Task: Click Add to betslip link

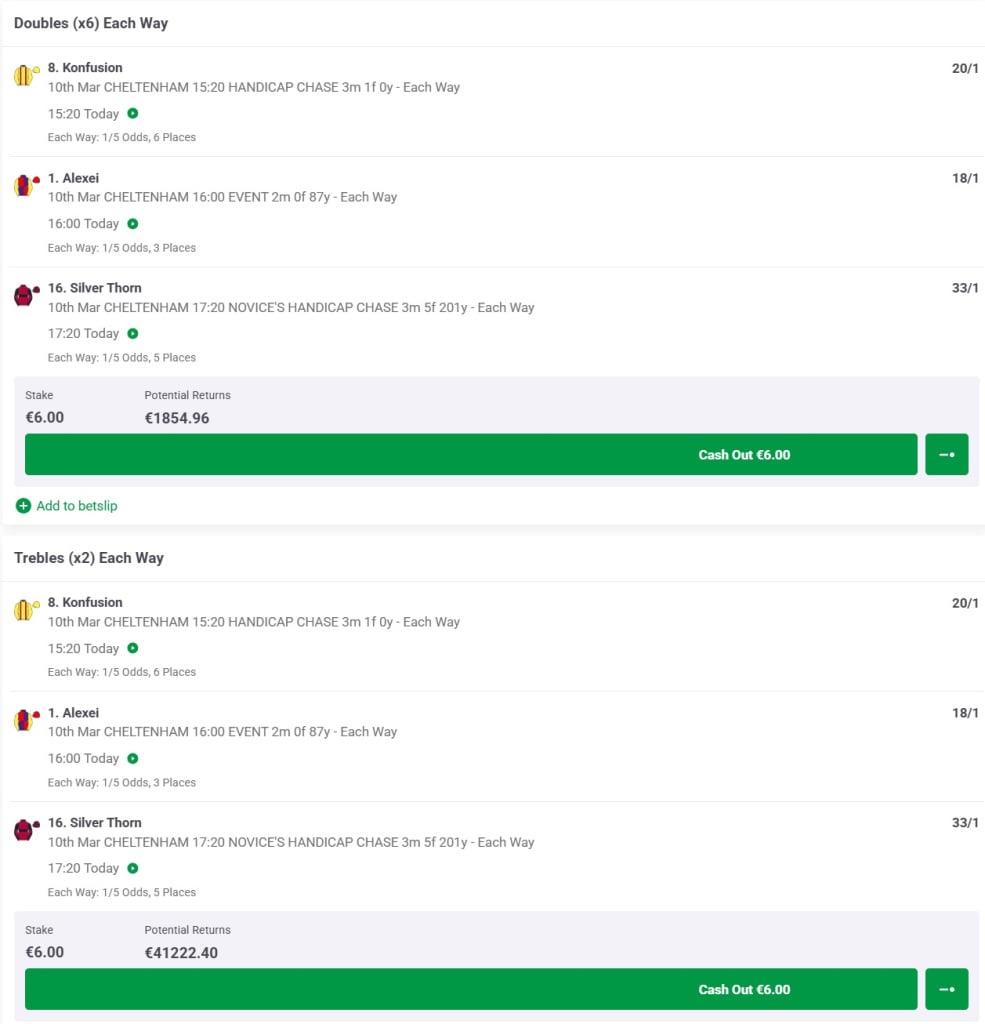Action: tap(77, 506)
